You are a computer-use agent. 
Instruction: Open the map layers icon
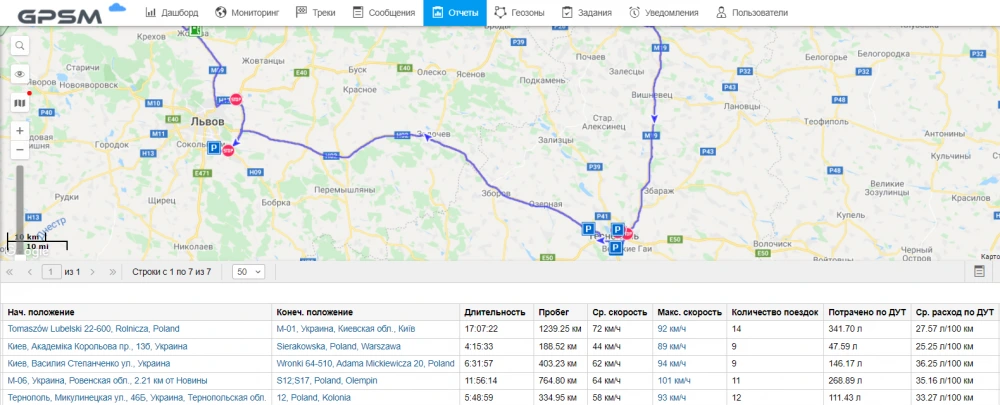pos(20,102)
